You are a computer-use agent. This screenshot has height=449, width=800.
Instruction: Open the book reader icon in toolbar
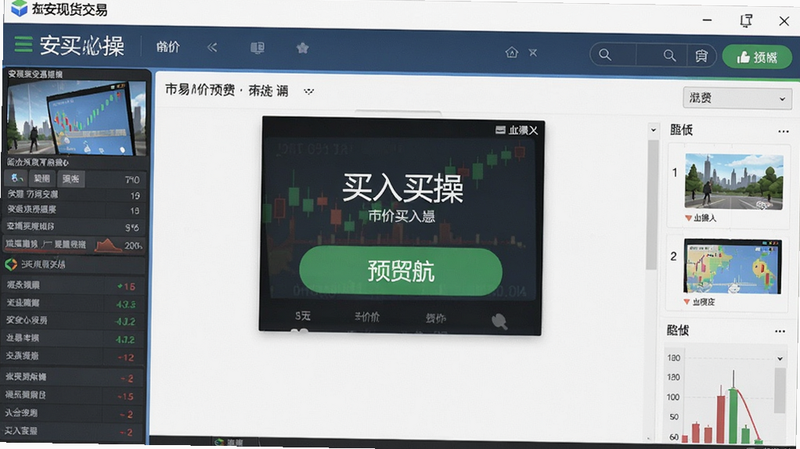257,48
